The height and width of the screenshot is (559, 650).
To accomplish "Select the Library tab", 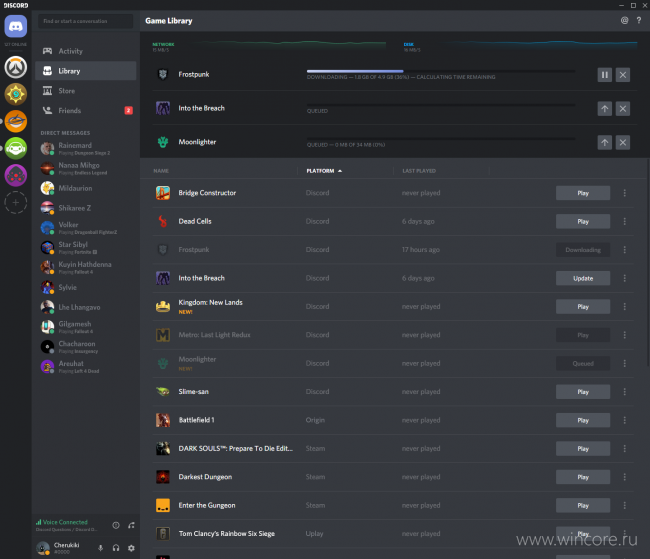I will (86, 71).
